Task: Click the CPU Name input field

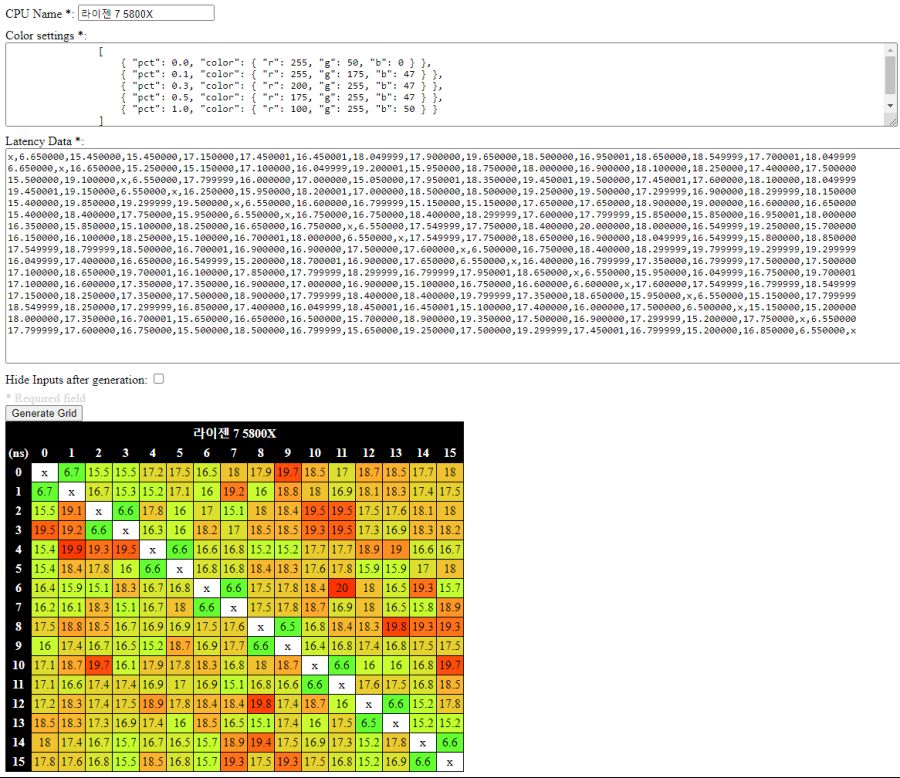Action: tap(146, 13)
